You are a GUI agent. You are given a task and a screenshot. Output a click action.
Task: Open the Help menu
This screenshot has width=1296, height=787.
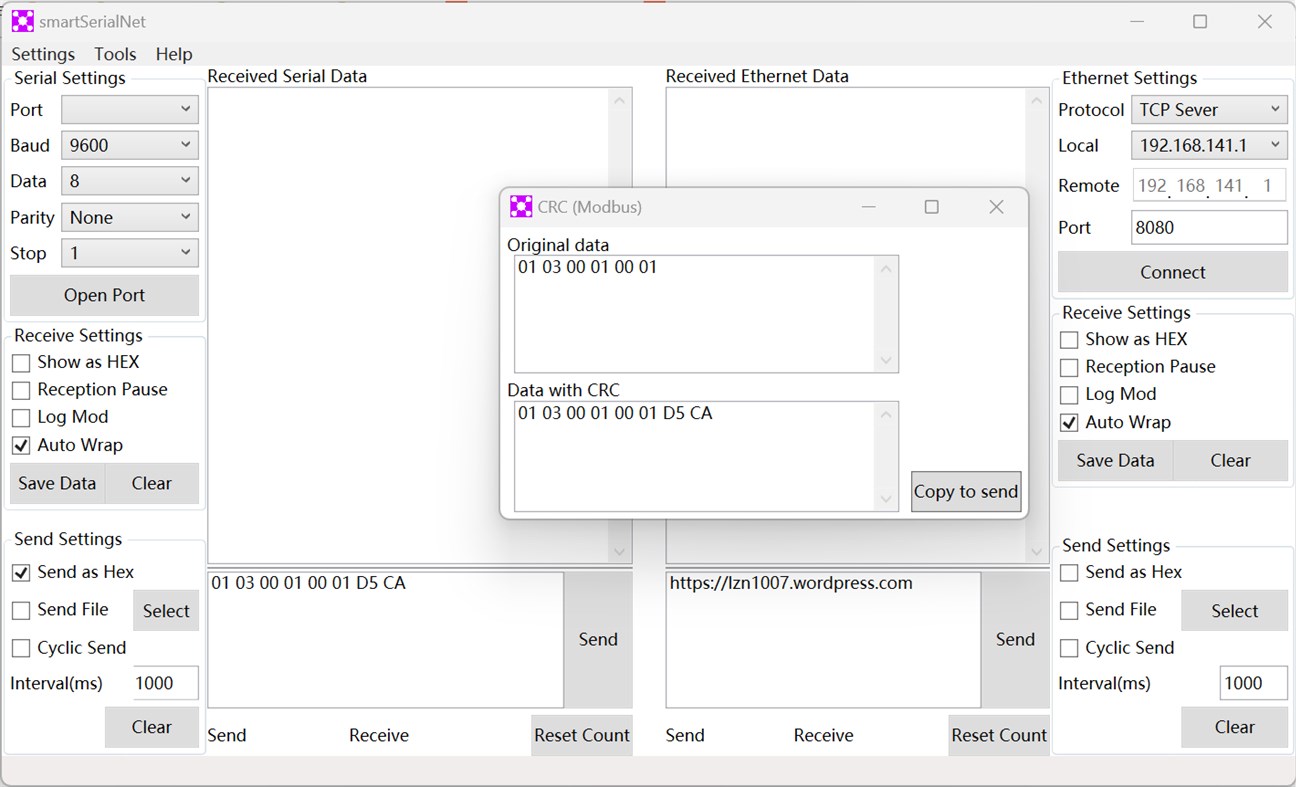tap(174, 54)
